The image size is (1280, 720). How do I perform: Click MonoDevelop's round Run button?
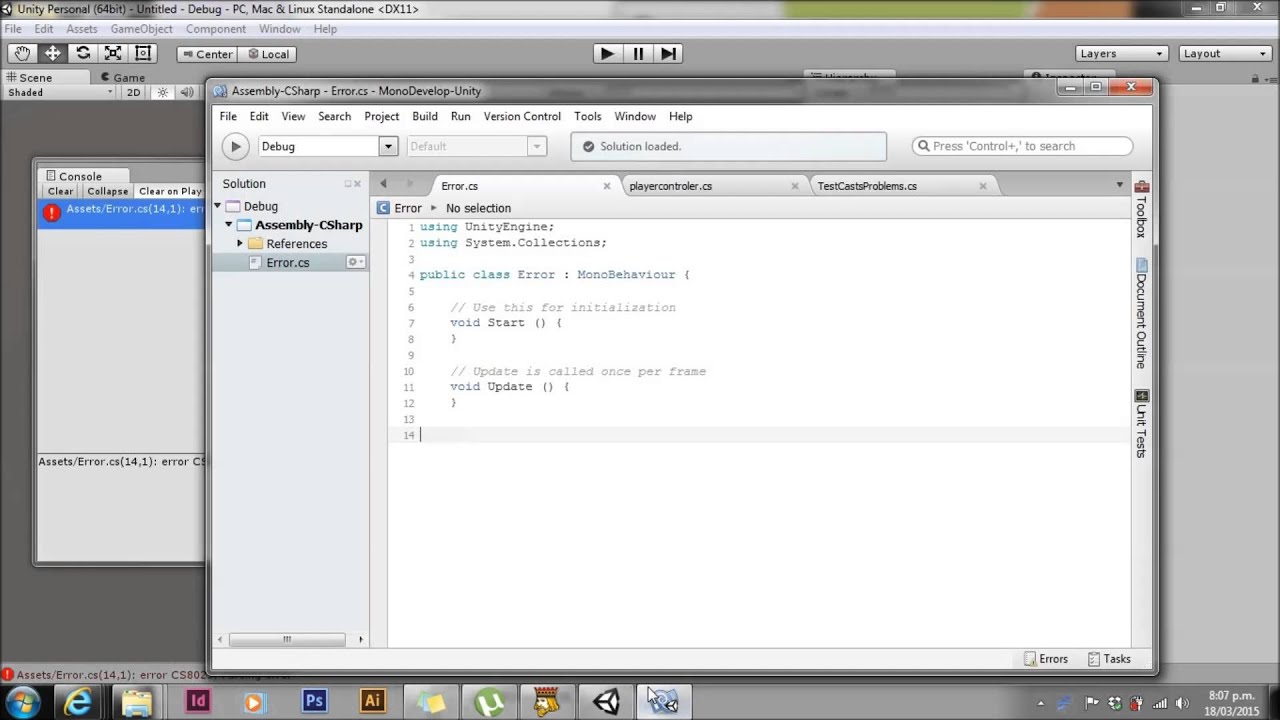pyautogui.click(x=235, y=146)
